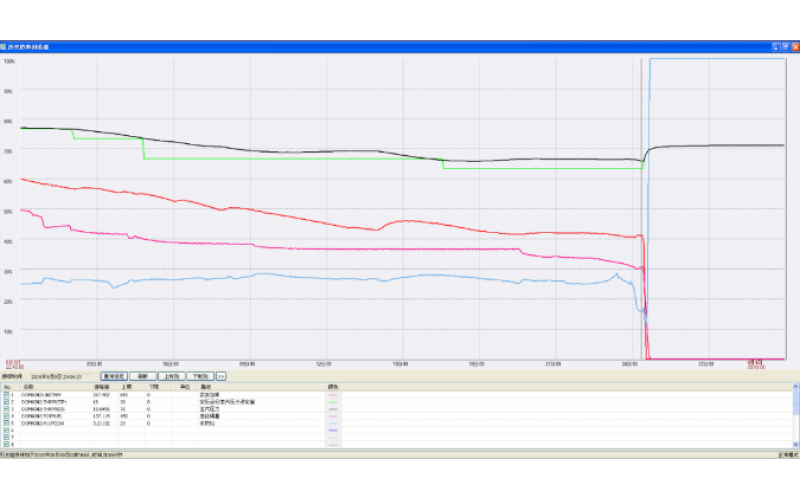Click the date and time field above the table
The height and width of the screenshot is (500, 800).
pos(64,376)
